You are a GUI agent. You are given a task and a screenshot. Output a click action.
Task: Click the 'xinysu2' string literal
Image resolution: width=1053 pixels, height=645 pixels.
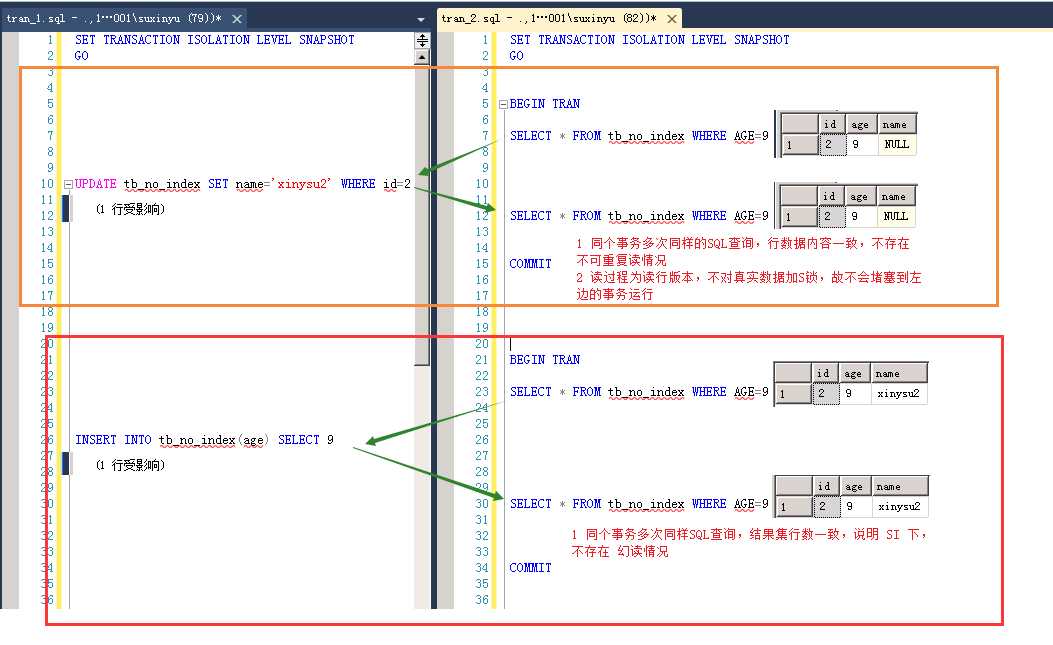[x=301, y=183]
